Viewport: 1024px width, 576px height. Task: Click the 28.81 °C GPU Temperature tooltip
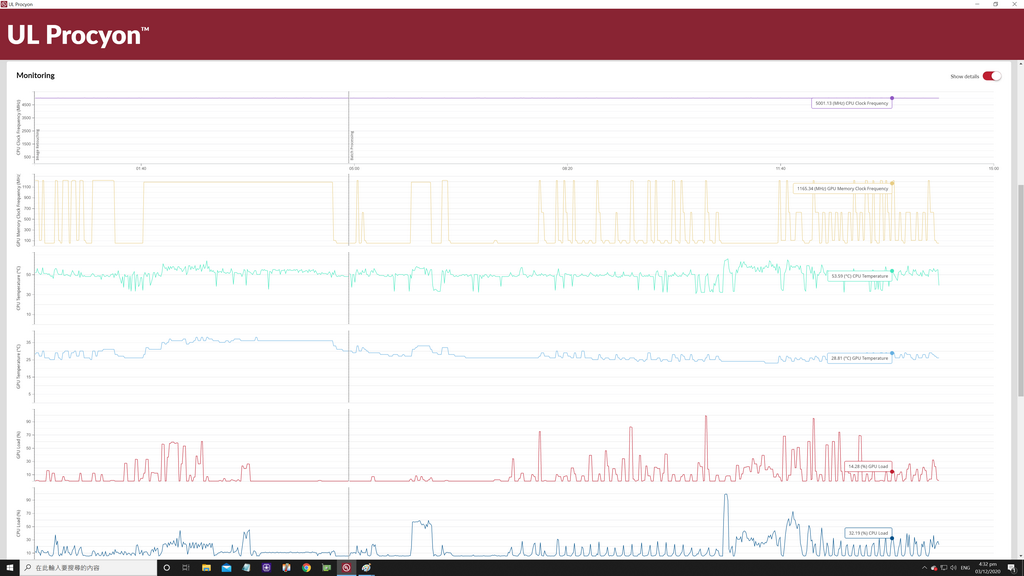click(859, 358)
